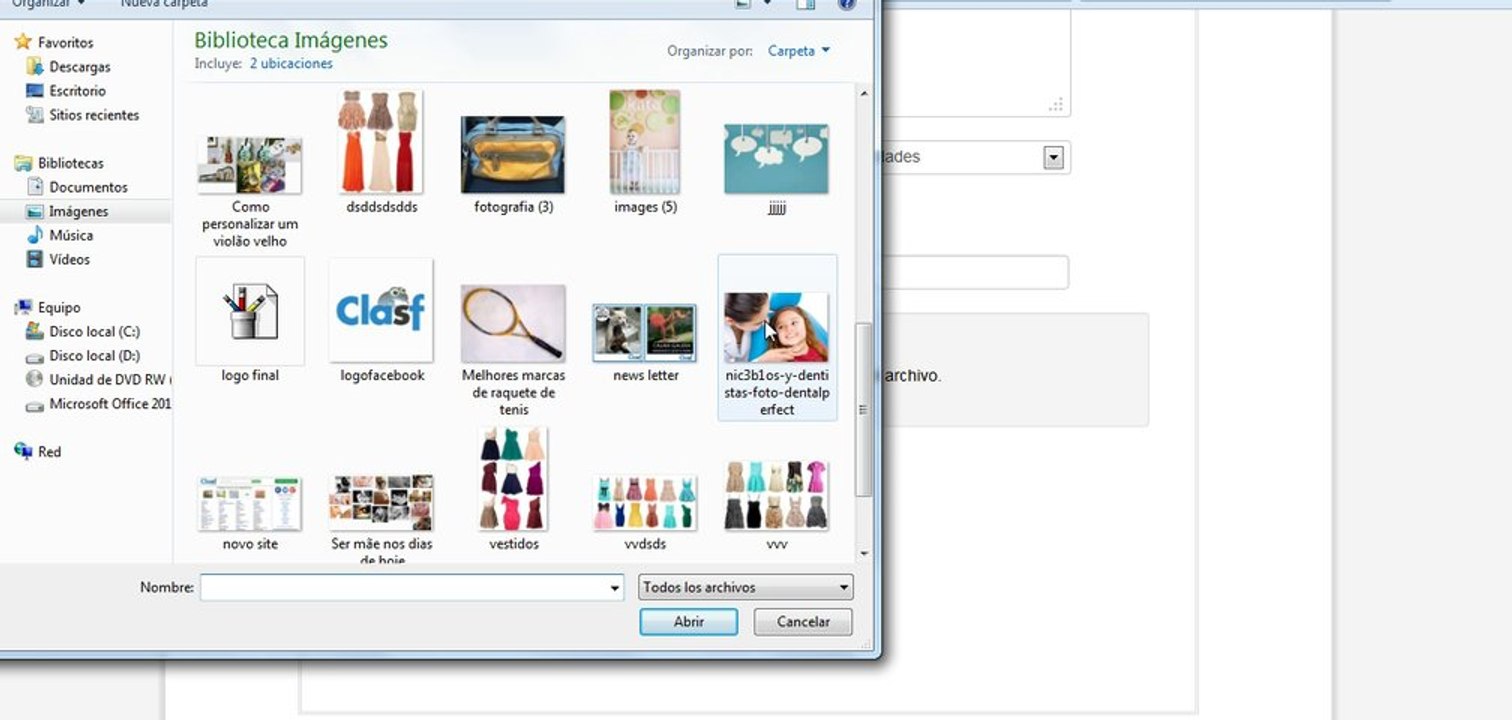The width and height of the screenshot is (1512, 720).
Task: Click the file list scrollbar up arrow
Action: (x=864, y=93)
